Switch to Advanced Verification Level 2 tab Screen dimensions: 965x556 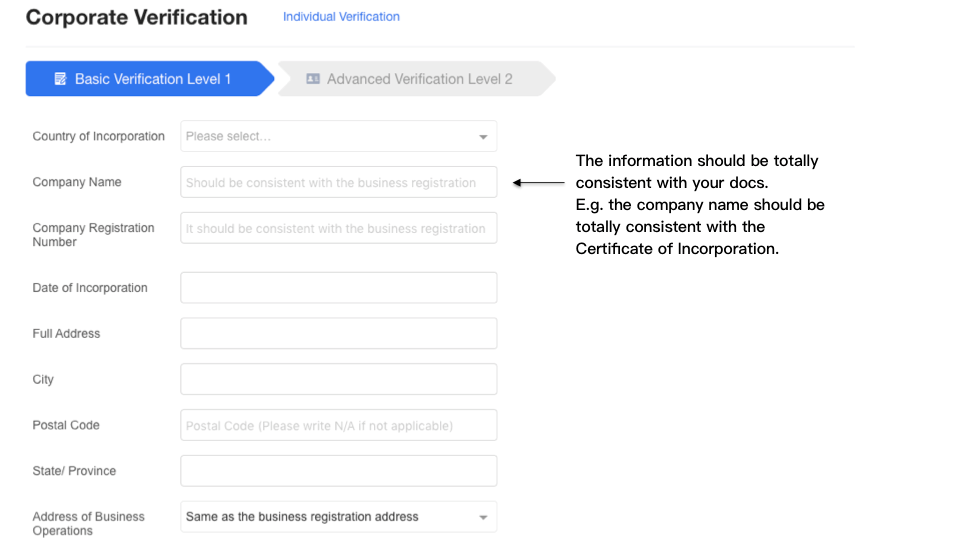pyautogui.click(x=417, y=79)
